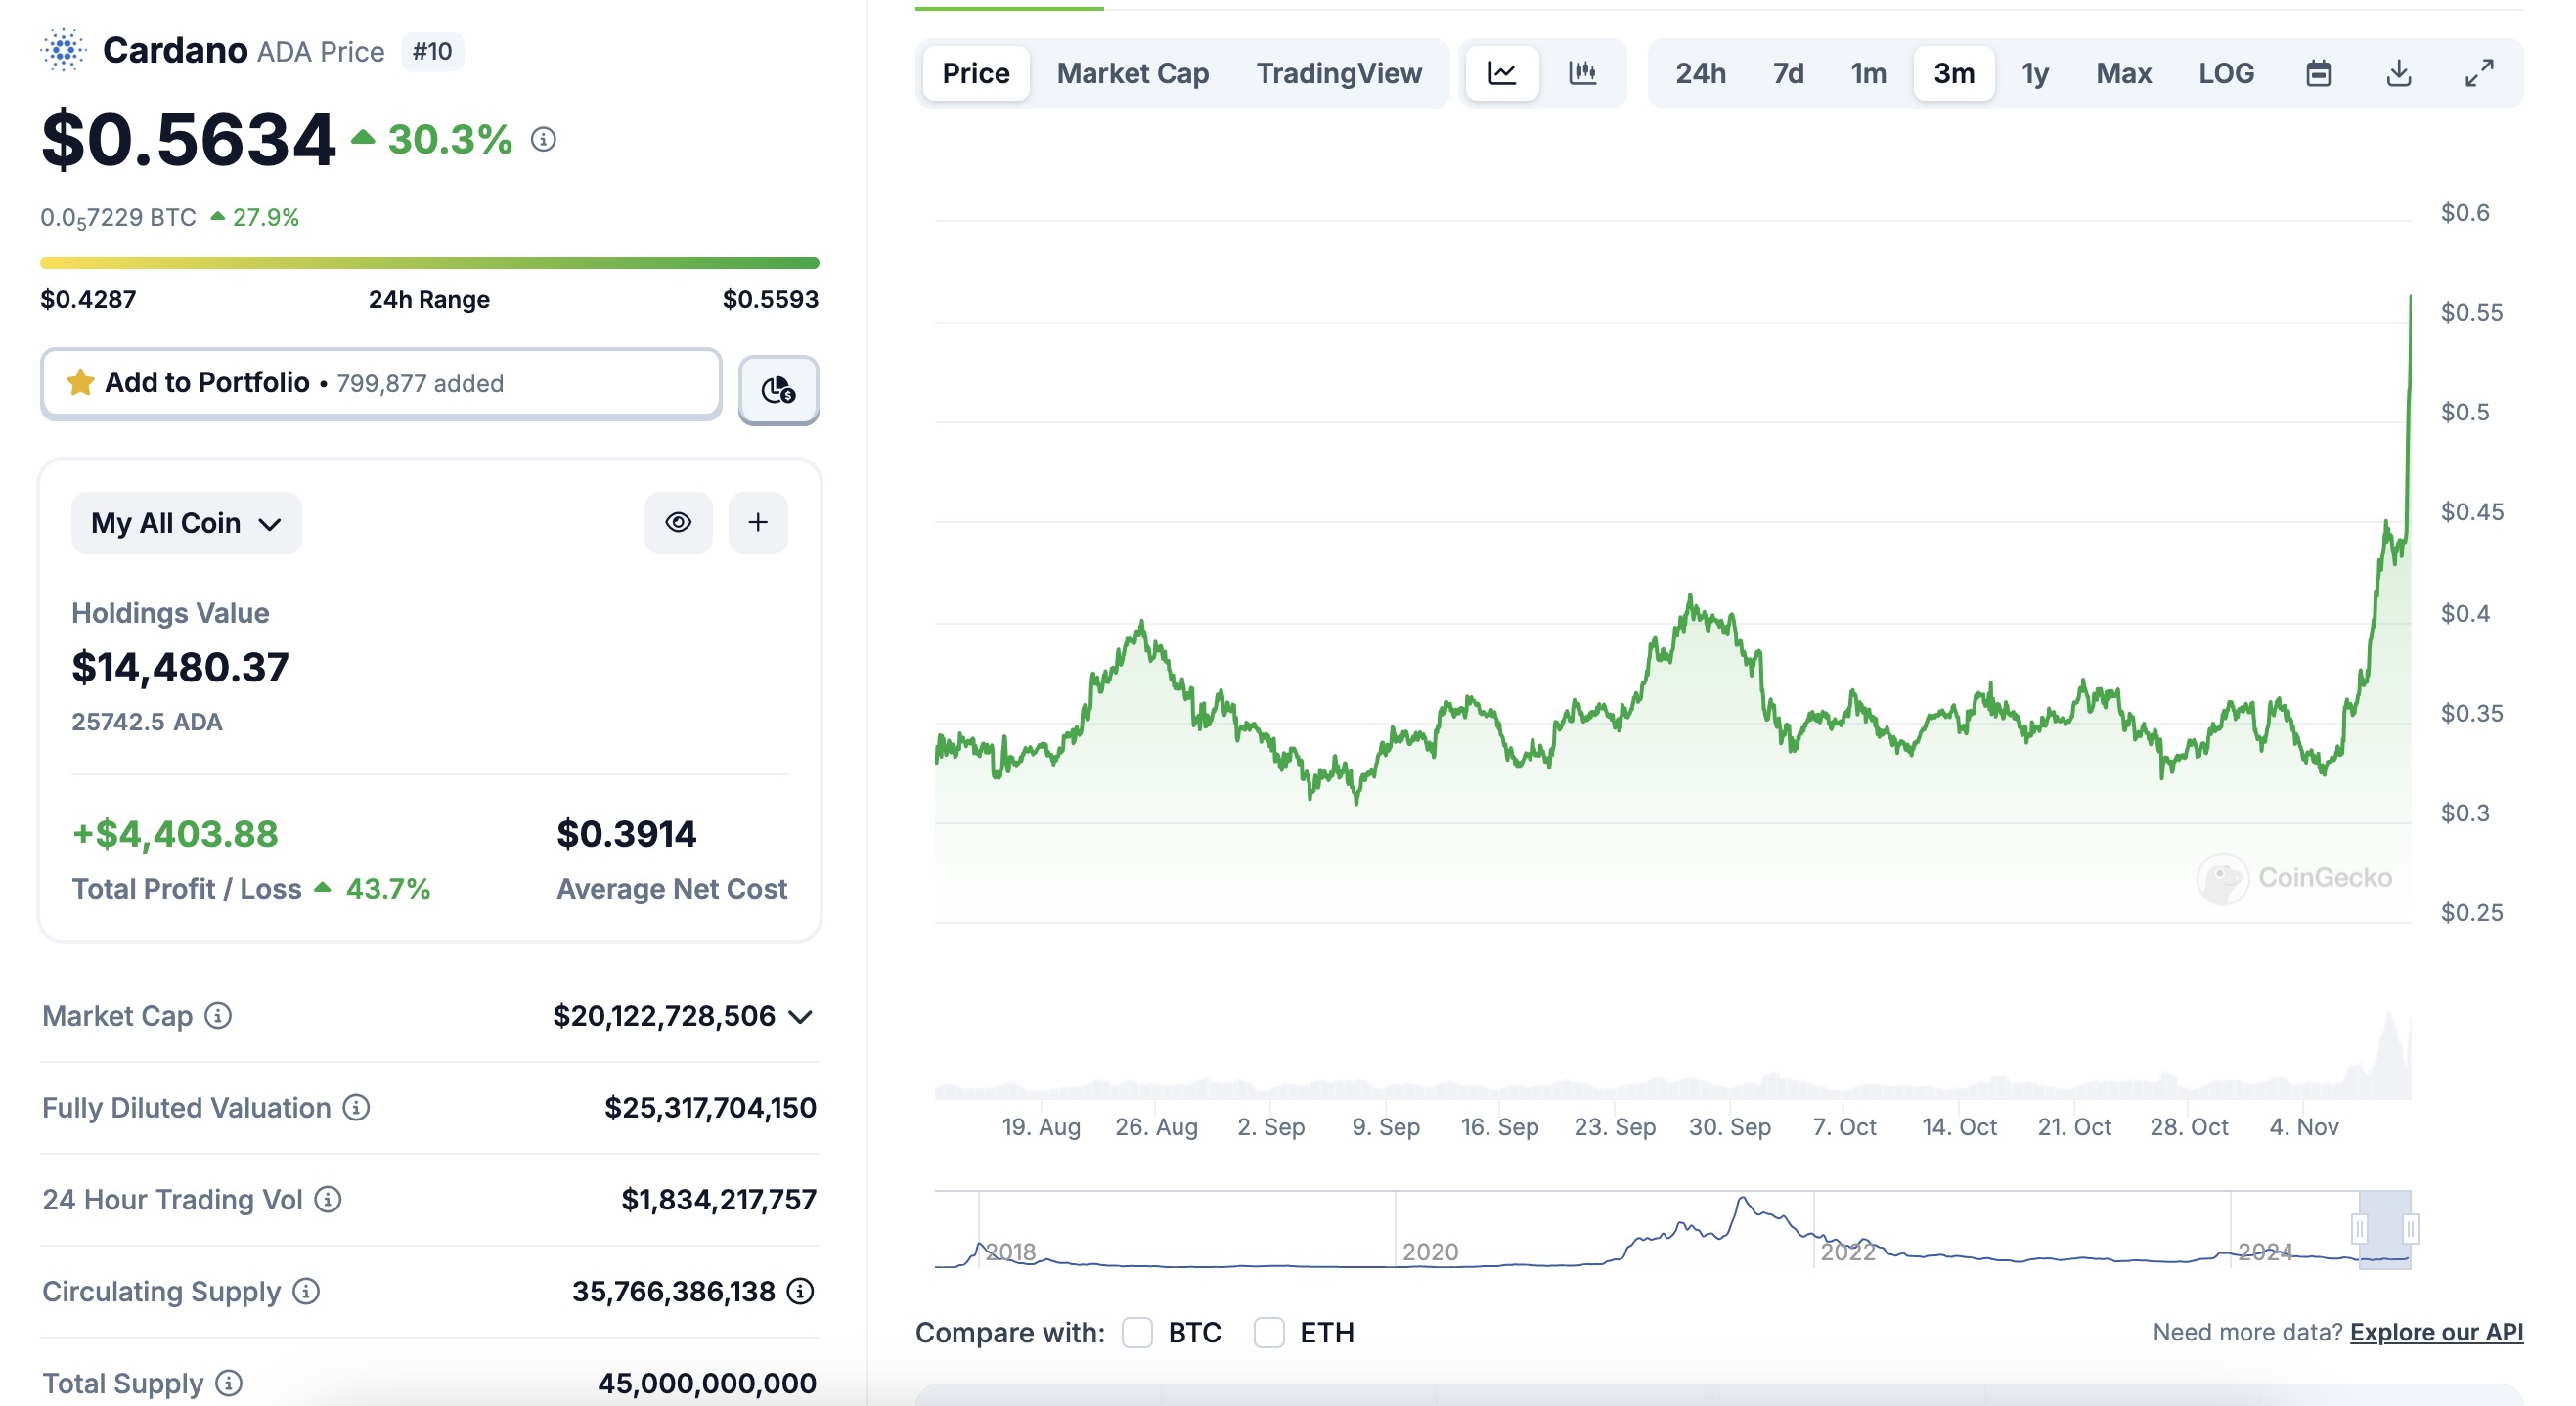Toggle LOG scale on chart
This screenshot has height=1406, width=2576.
tap(2226, 73)
